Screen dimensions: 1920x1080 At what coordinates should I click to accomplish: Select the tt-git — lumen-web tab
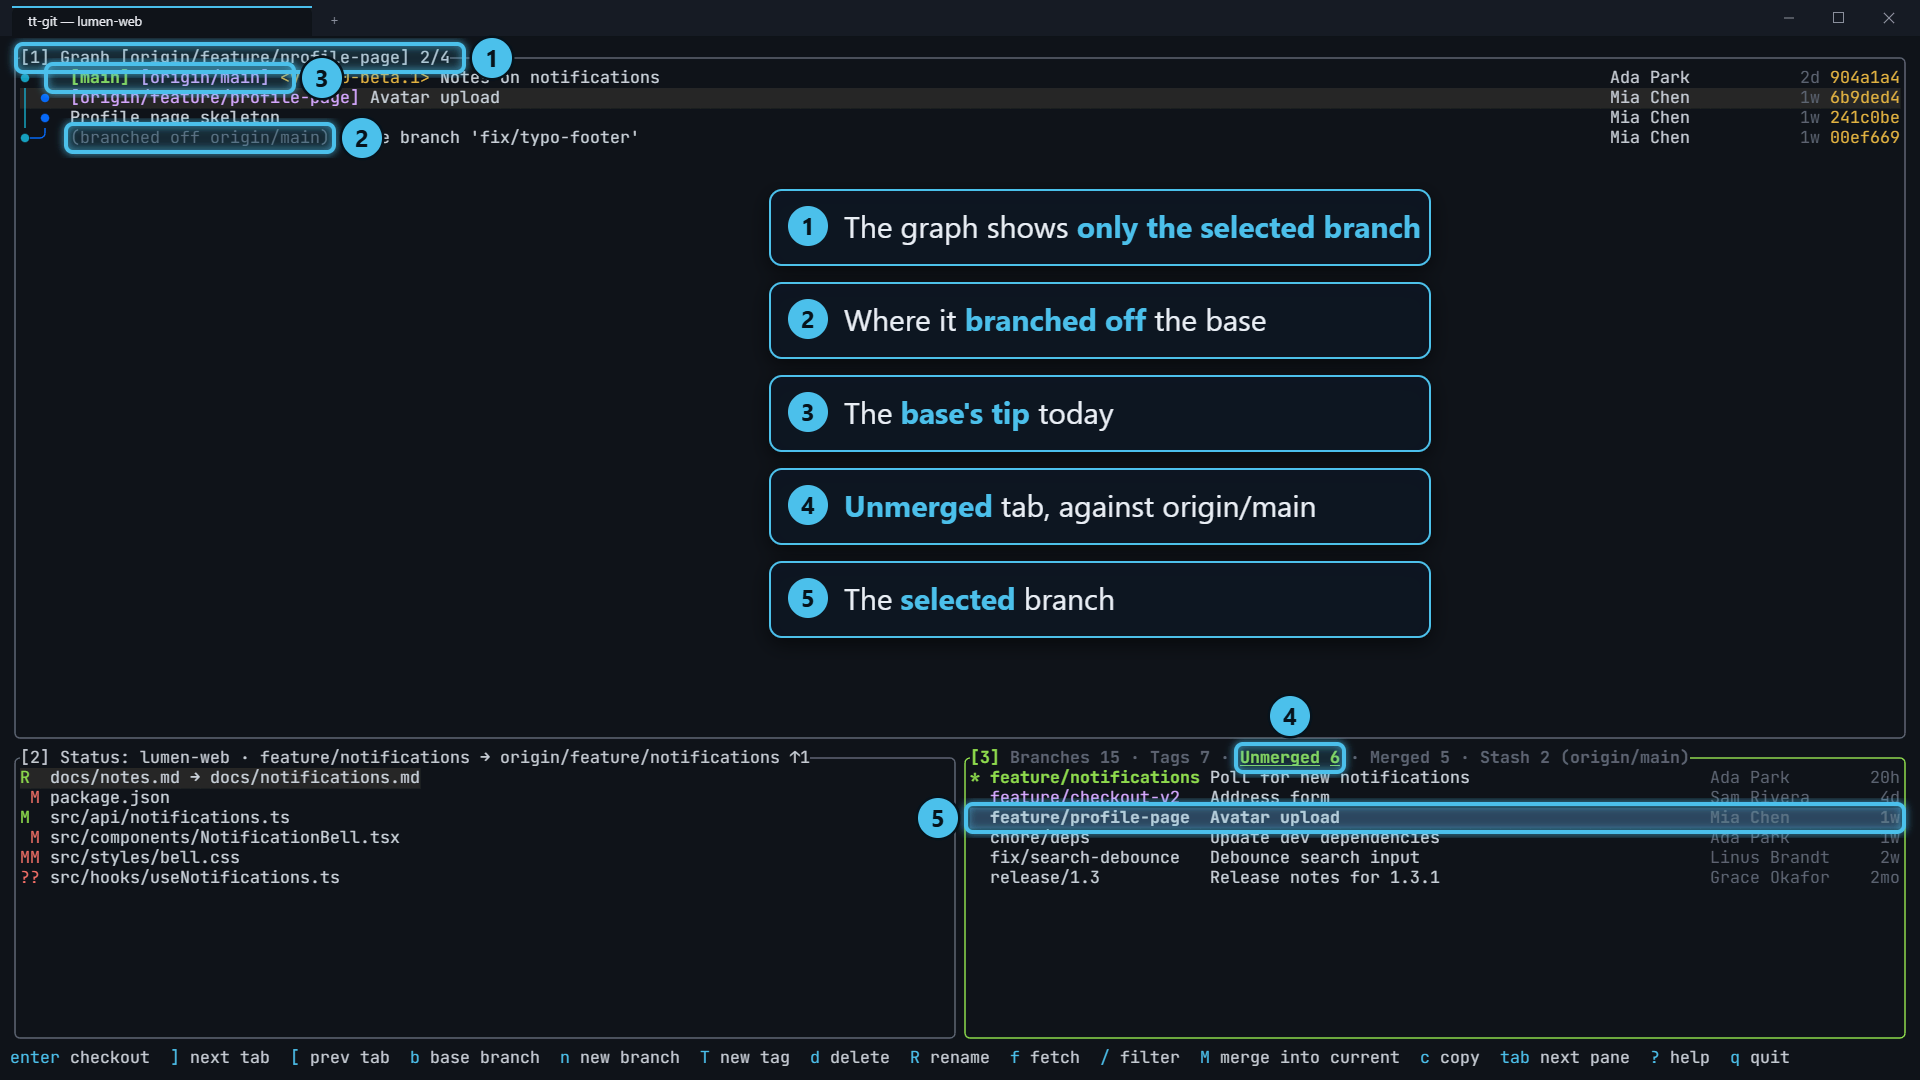[161, 21]
